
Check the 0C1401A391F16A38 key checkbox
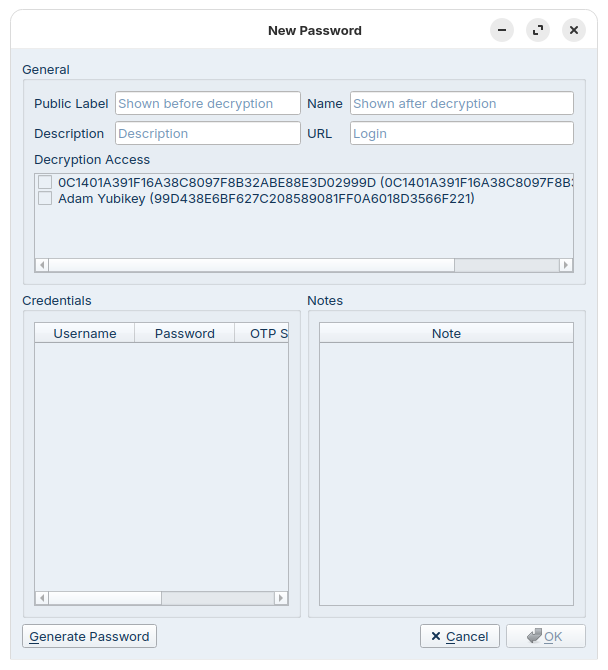pos(45,182)
